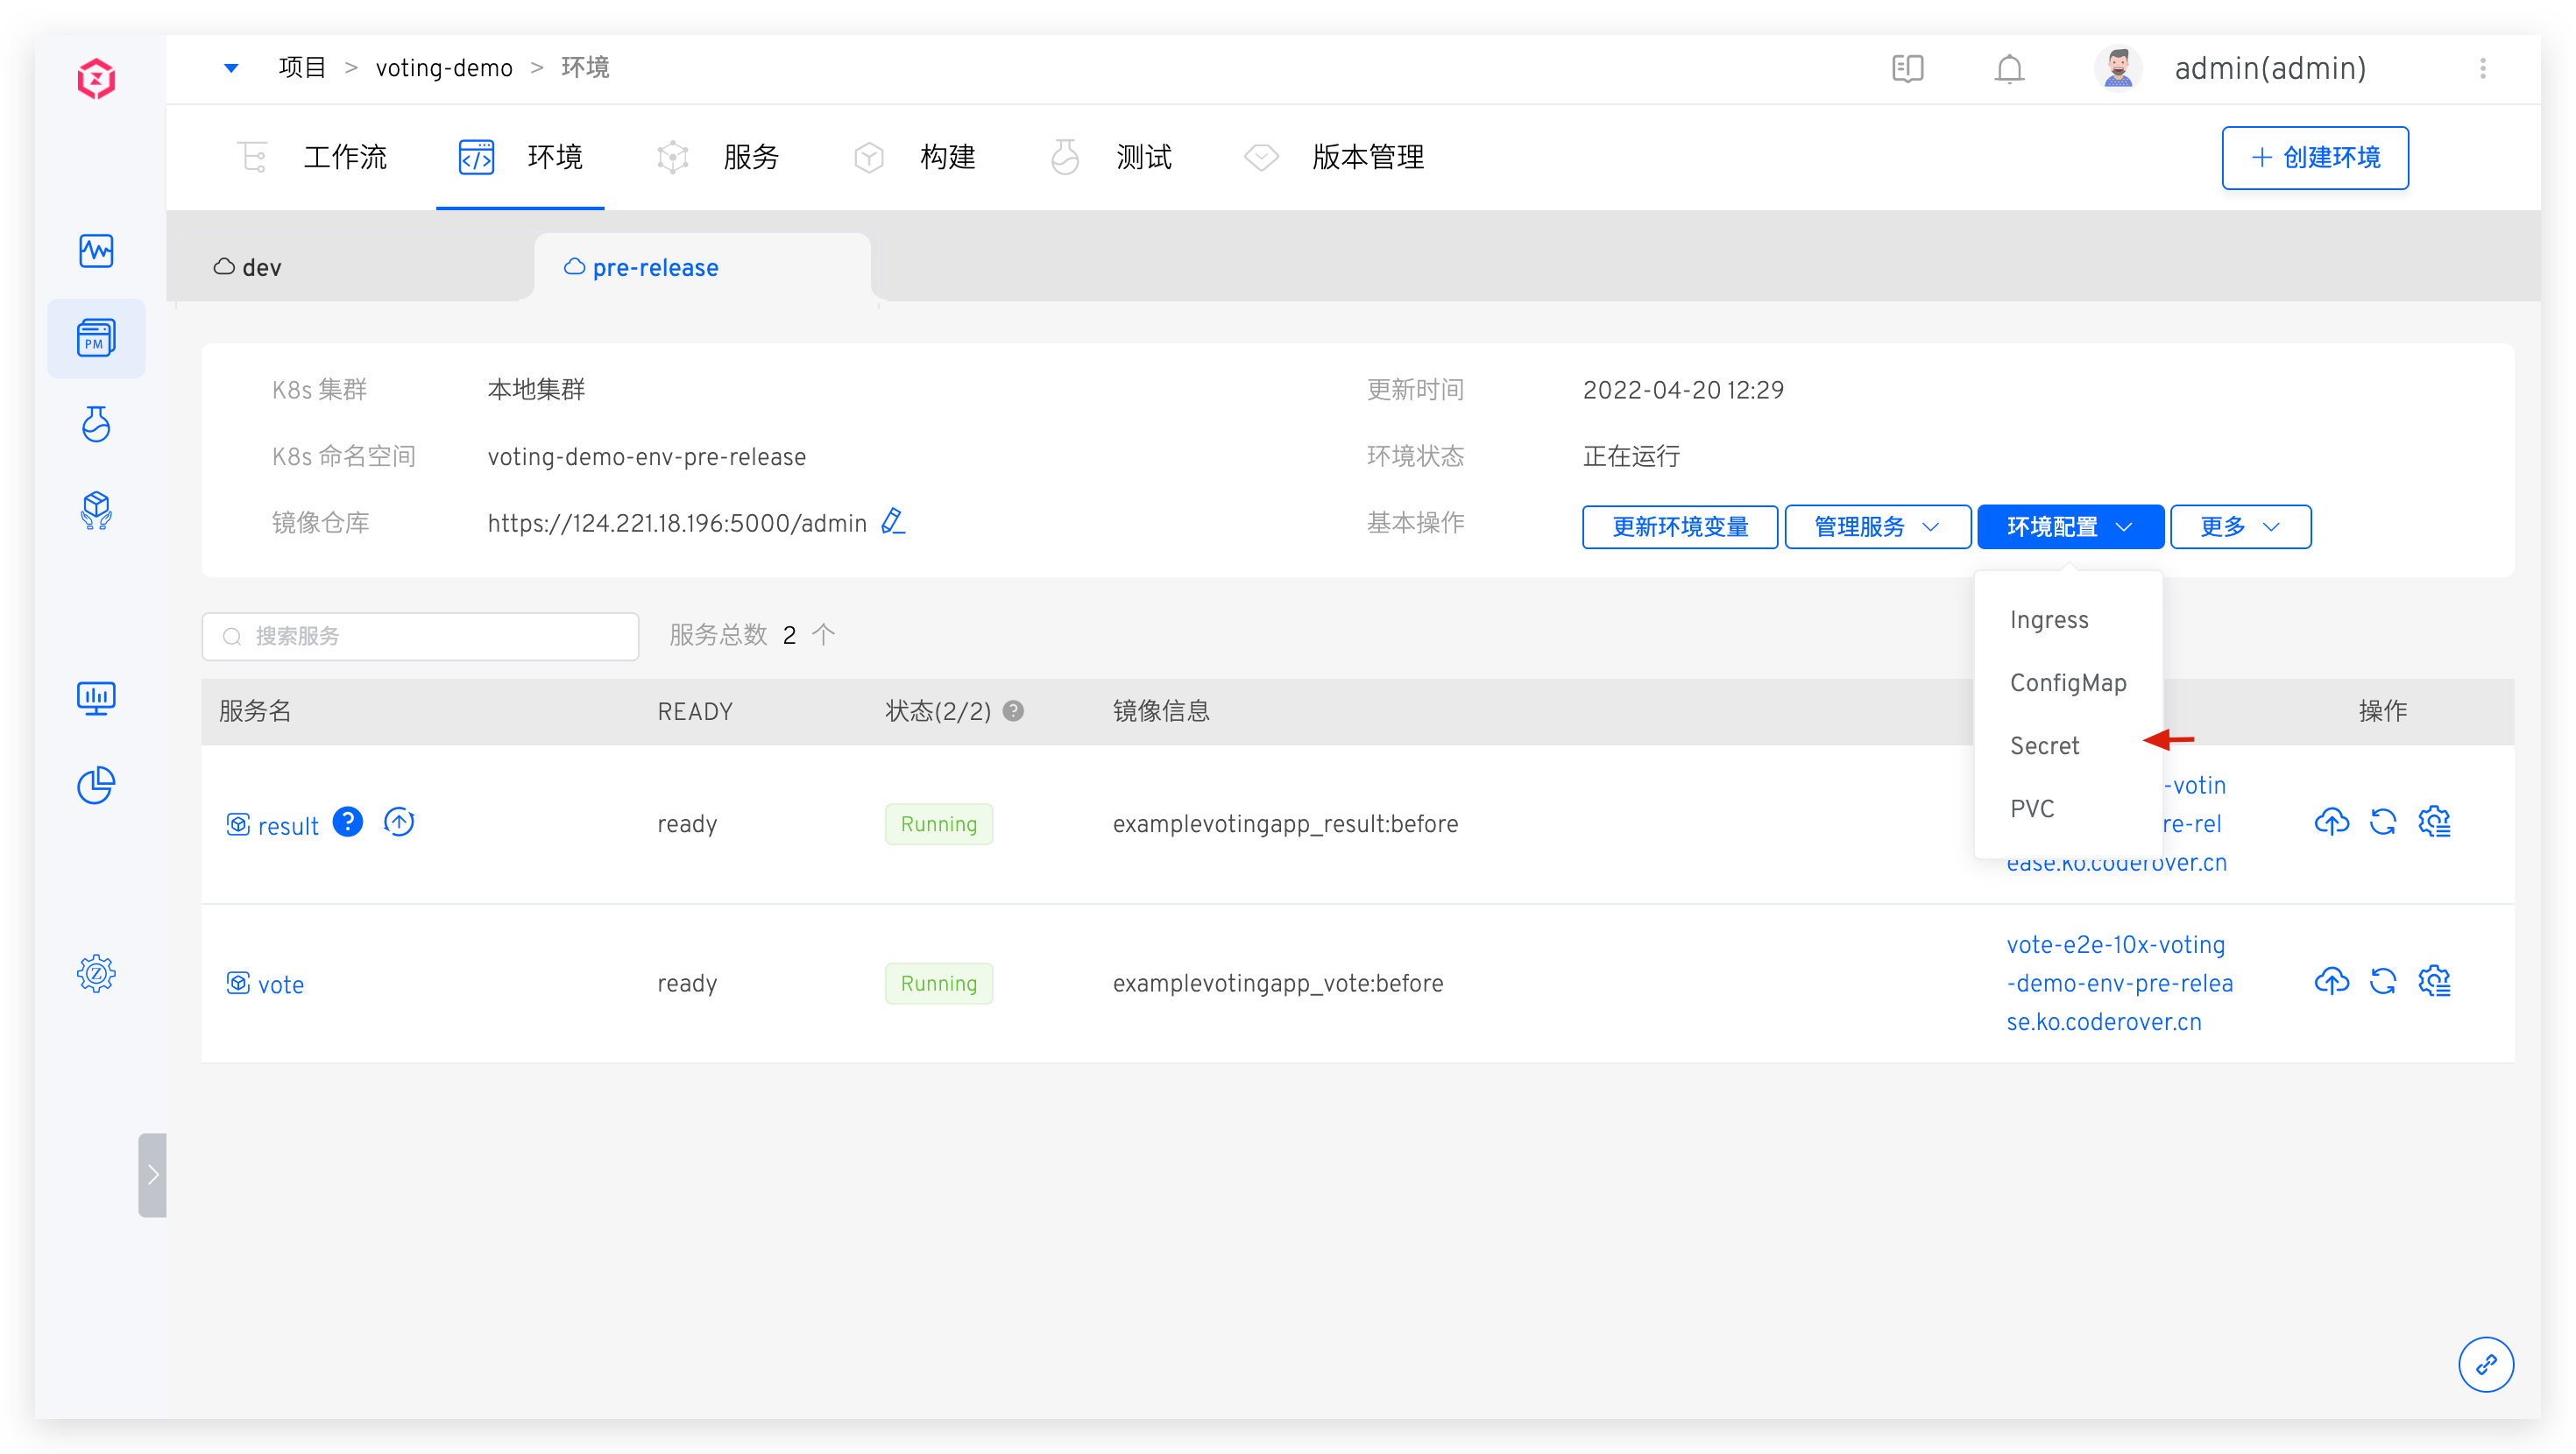Choose ConfigMap in the dropdown menu
This screenshot has height=1454, width=2576.
coord(2067,683)
